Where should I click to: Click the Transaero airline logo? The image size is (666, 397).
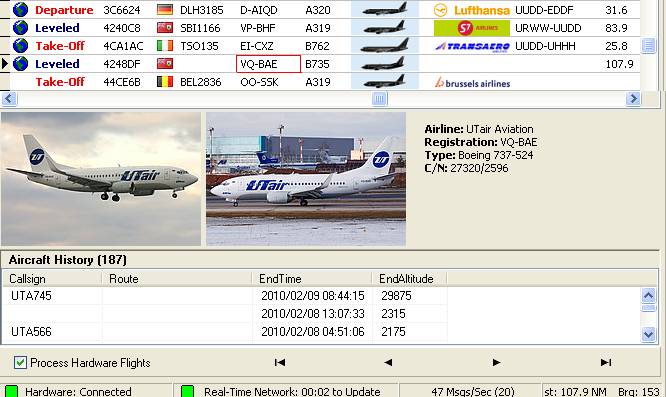click(471, 46)
